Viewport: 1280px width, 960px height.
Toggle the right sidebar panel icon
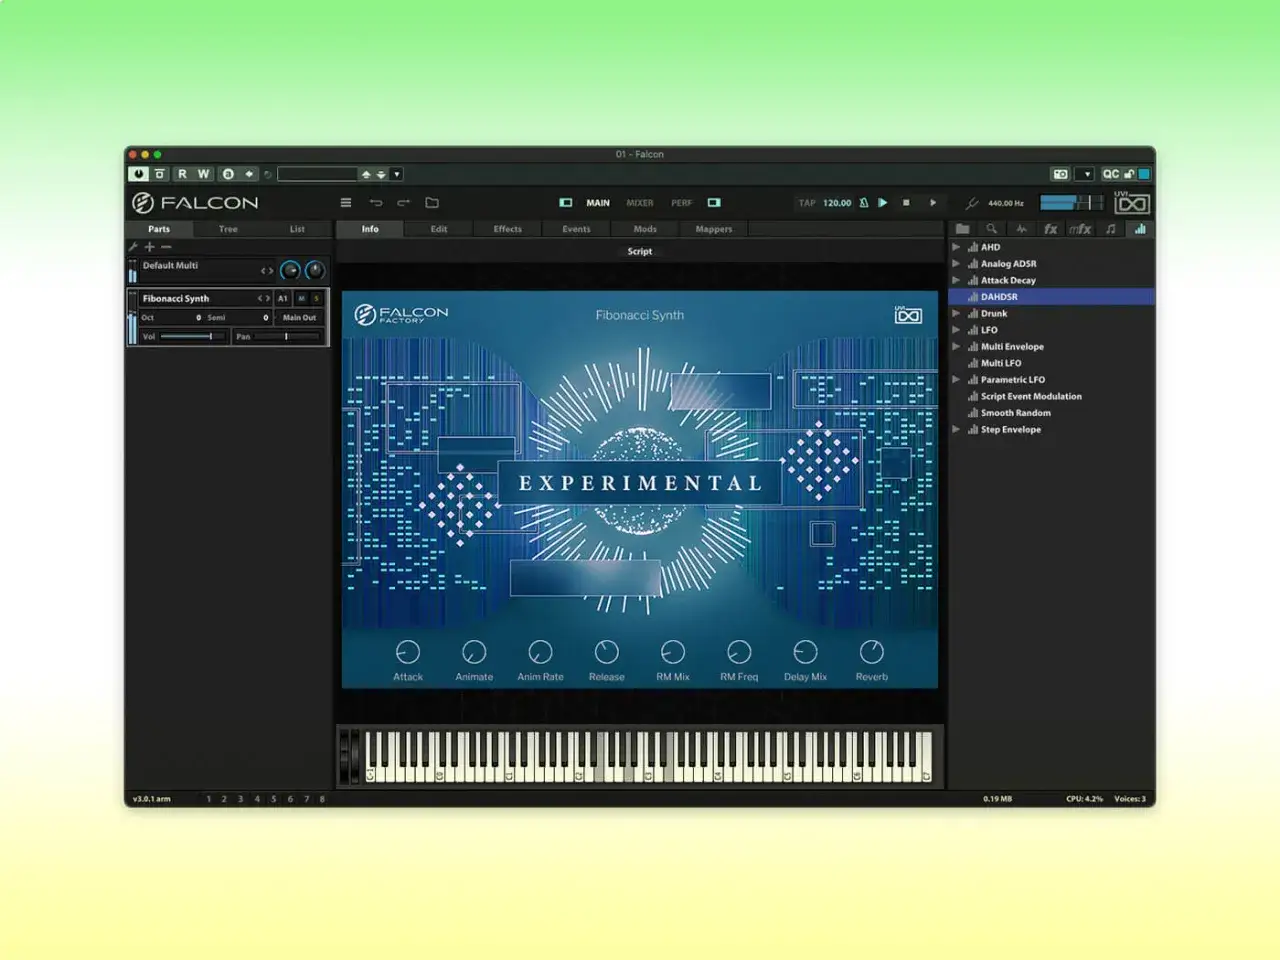pyautogui.click(x=714, y=203)
